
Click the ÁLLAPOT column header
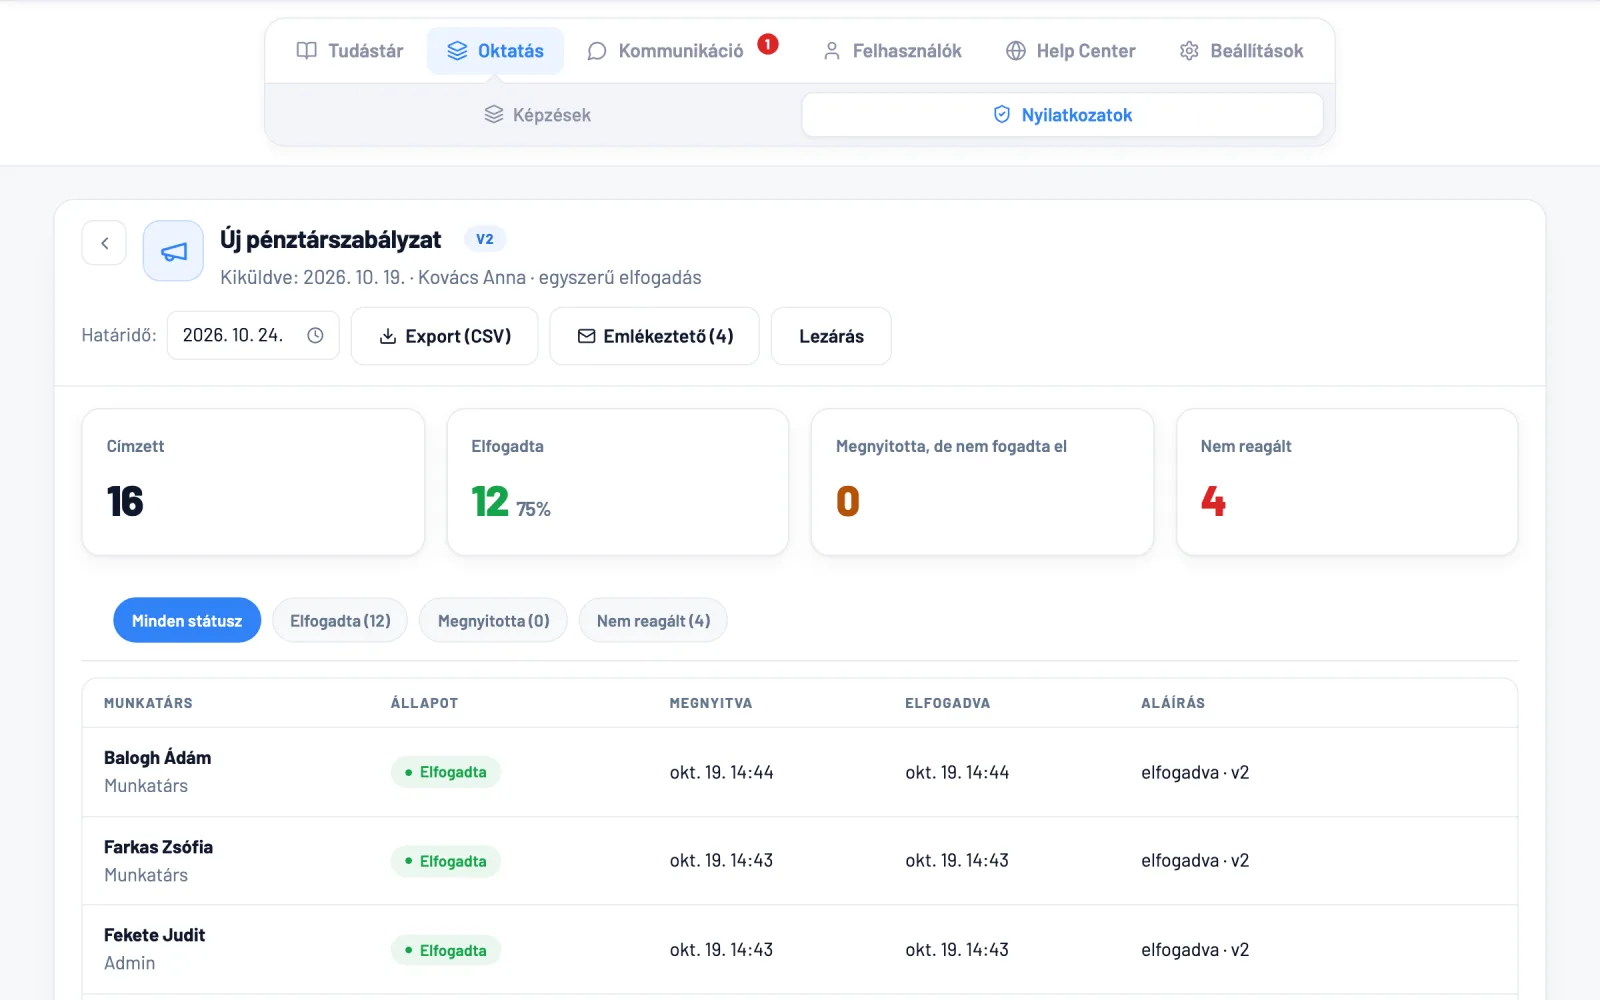tap(424, 703)
